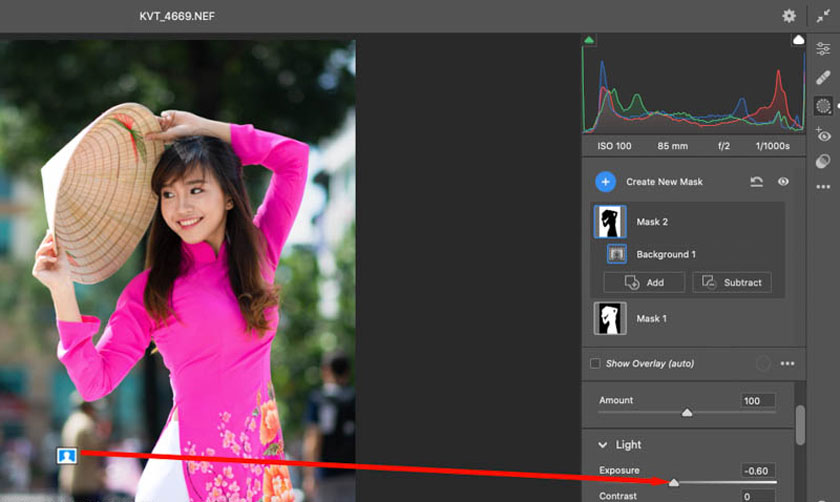Select the Masking tool icon

pyautogui.click(x=823, y=106)
